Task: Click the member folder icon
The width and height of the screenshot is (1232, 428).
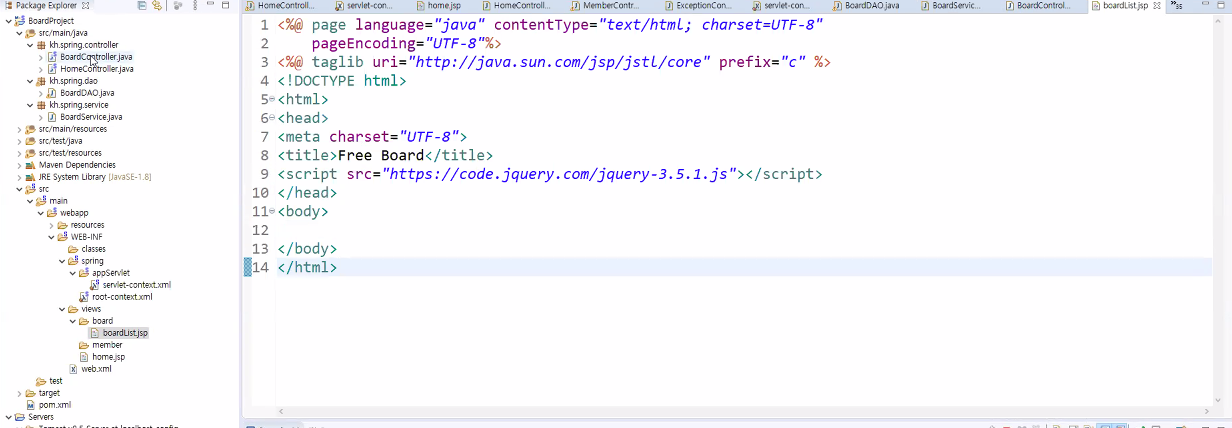Action: click(84, 345)
